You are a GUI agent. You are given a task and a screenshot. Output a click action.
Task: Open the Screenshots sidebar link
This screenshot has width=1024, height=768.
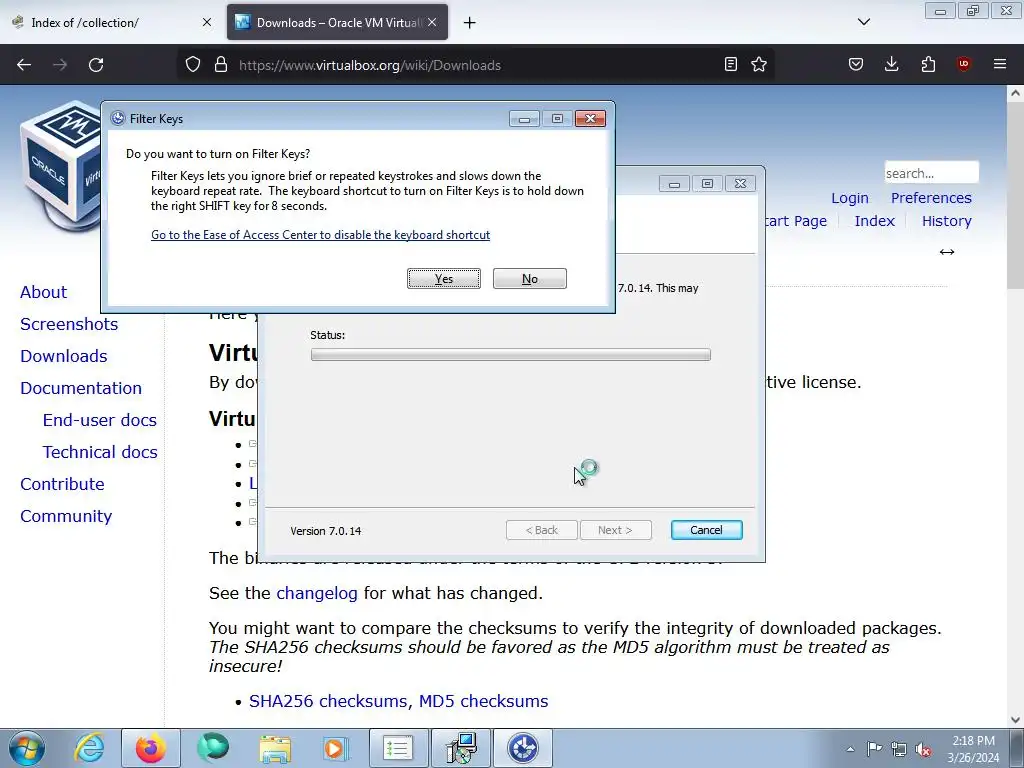(x=69, y=324)
